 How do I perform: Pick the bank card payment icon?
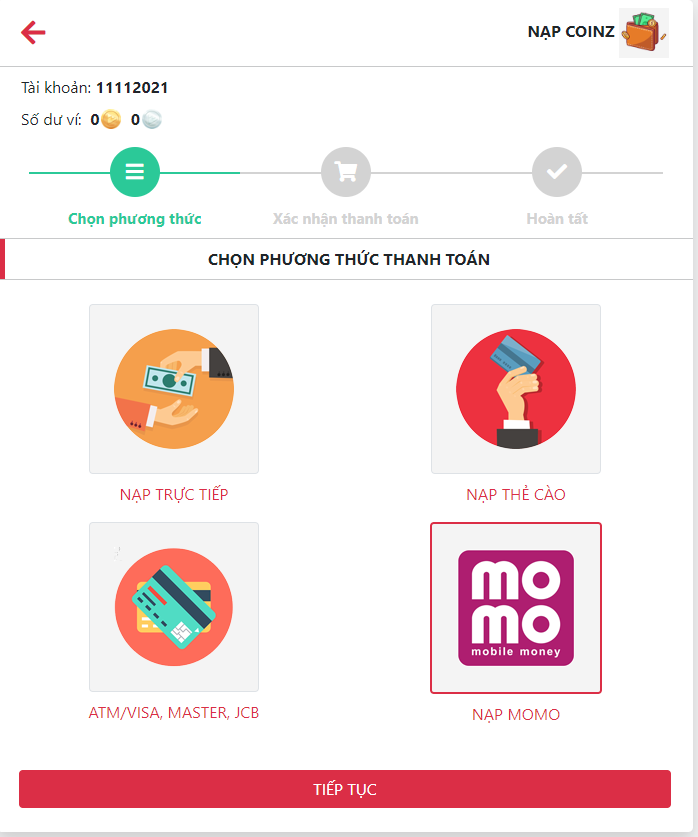click(x=174, y=607)
